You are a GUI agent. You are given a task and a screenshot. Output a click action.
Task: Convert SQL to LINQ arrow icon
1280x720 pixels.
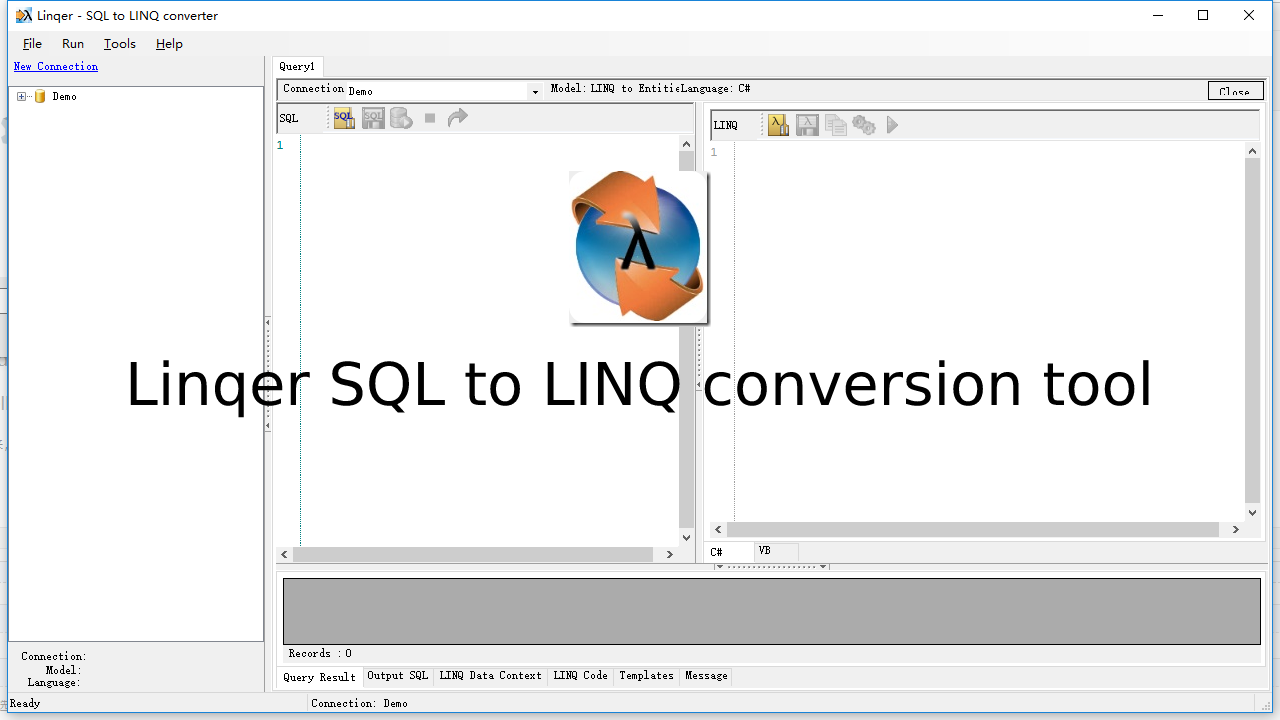click(457, 118)
